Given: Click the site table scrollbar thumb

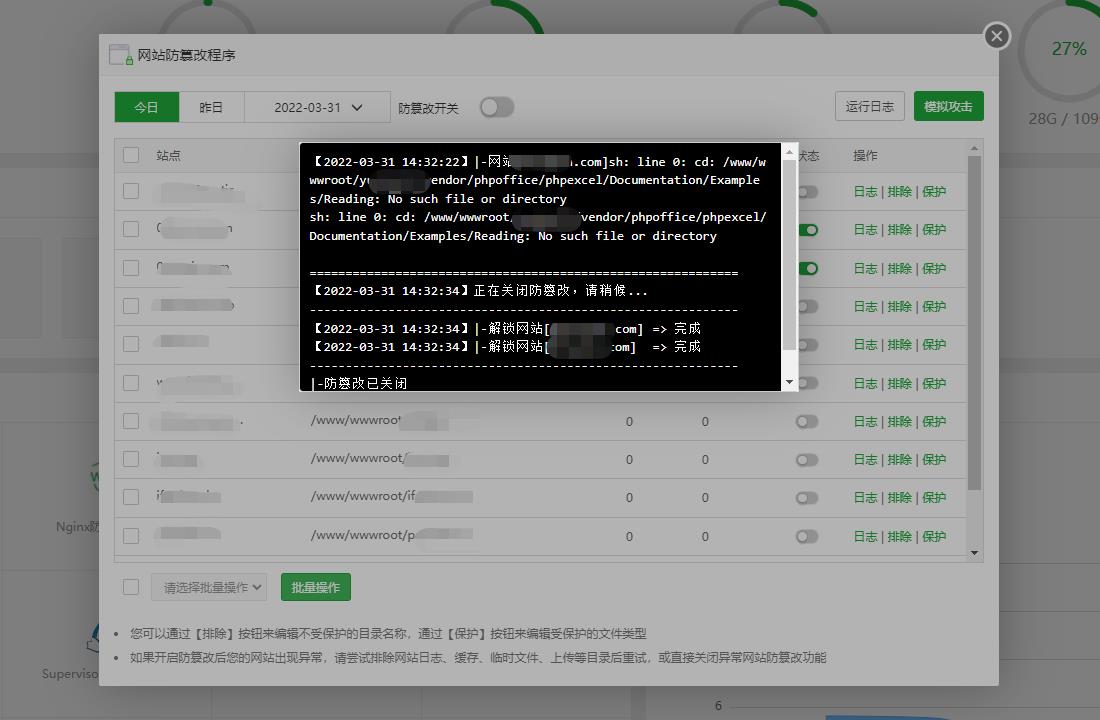Looking at the screenshot, I should (974, 323).
